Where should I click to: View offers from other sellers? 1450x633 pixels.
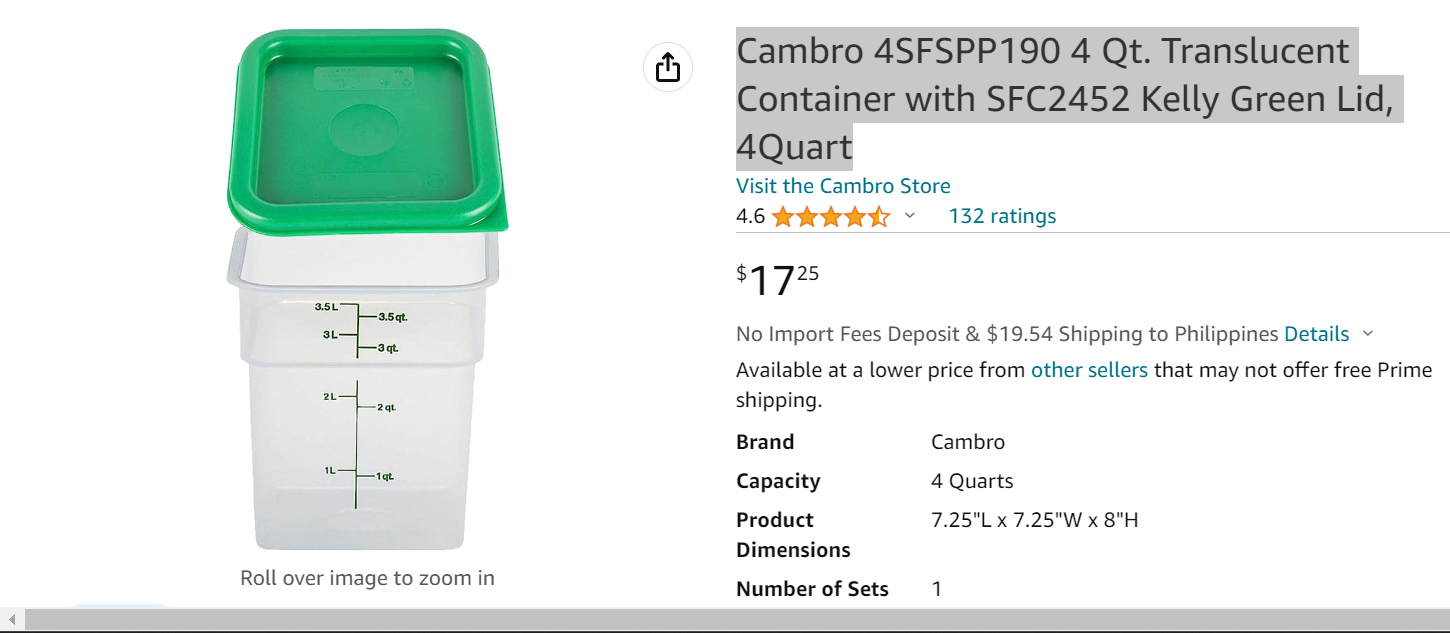pos(1089,370)
